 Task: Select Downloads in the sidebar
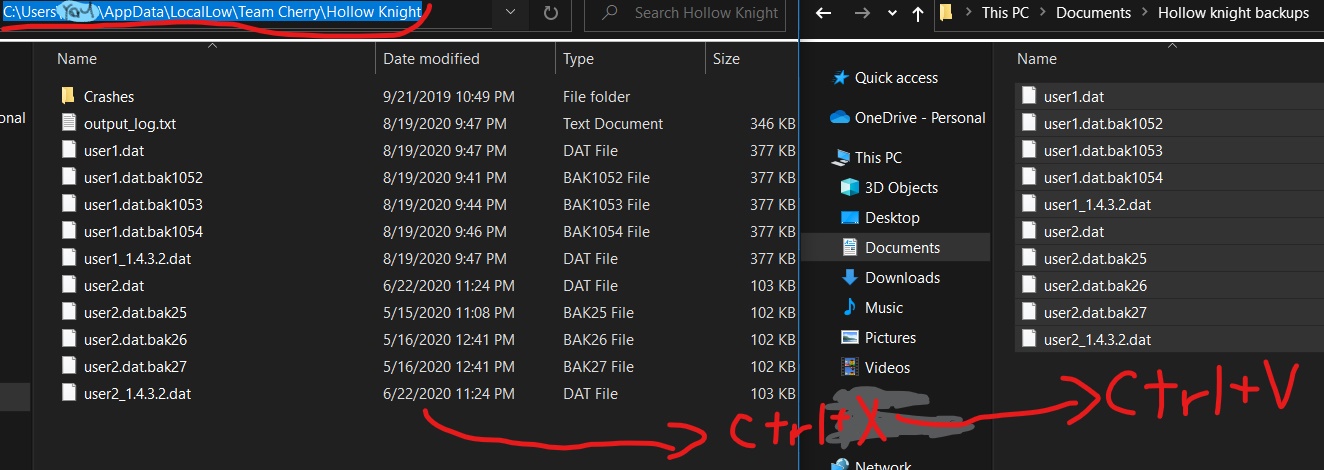click(902, 278)
